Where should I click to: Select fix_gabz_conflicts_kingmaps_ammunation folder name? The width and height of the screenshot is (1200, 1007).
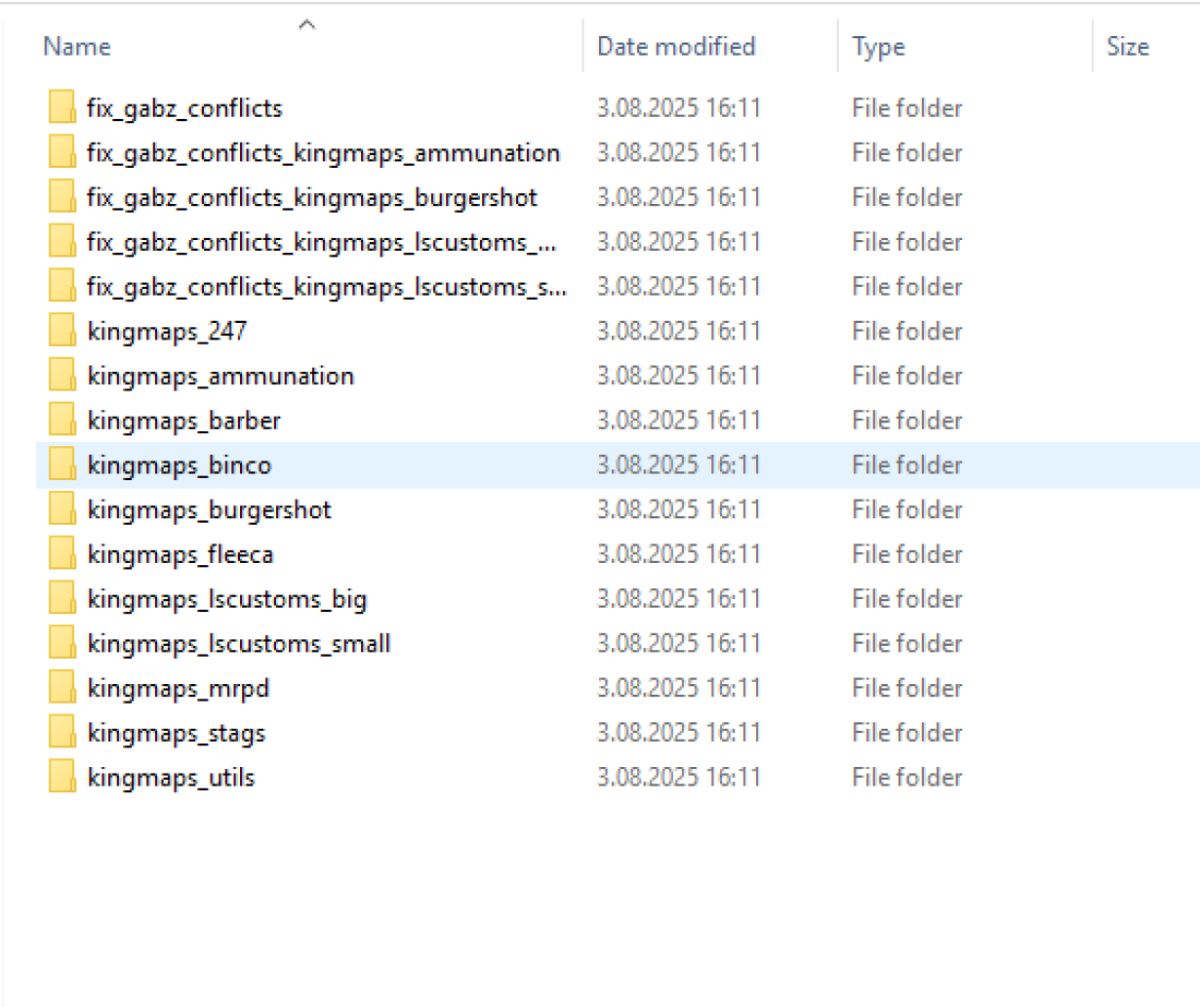click(324, 153)
